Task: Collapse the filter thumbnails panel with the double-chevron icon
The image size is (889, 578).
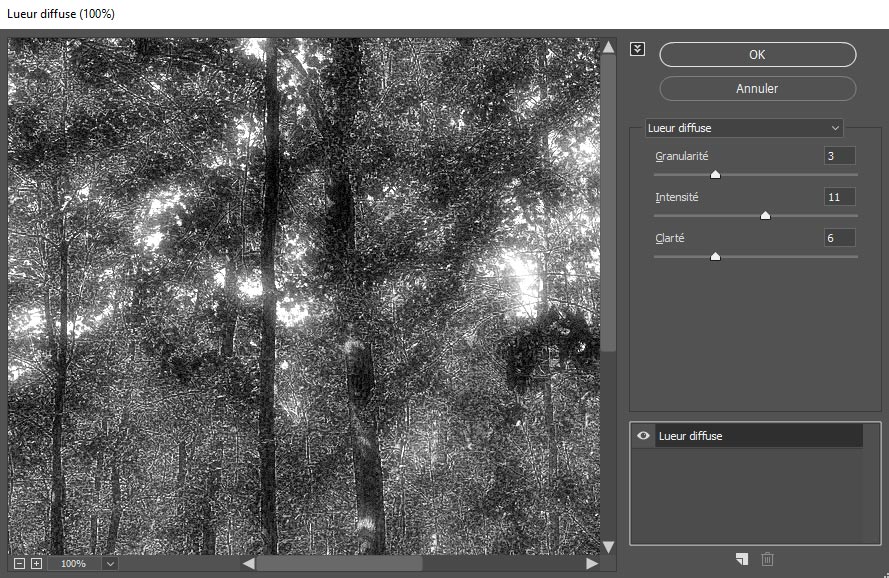Action: click(x=638, y=49)
